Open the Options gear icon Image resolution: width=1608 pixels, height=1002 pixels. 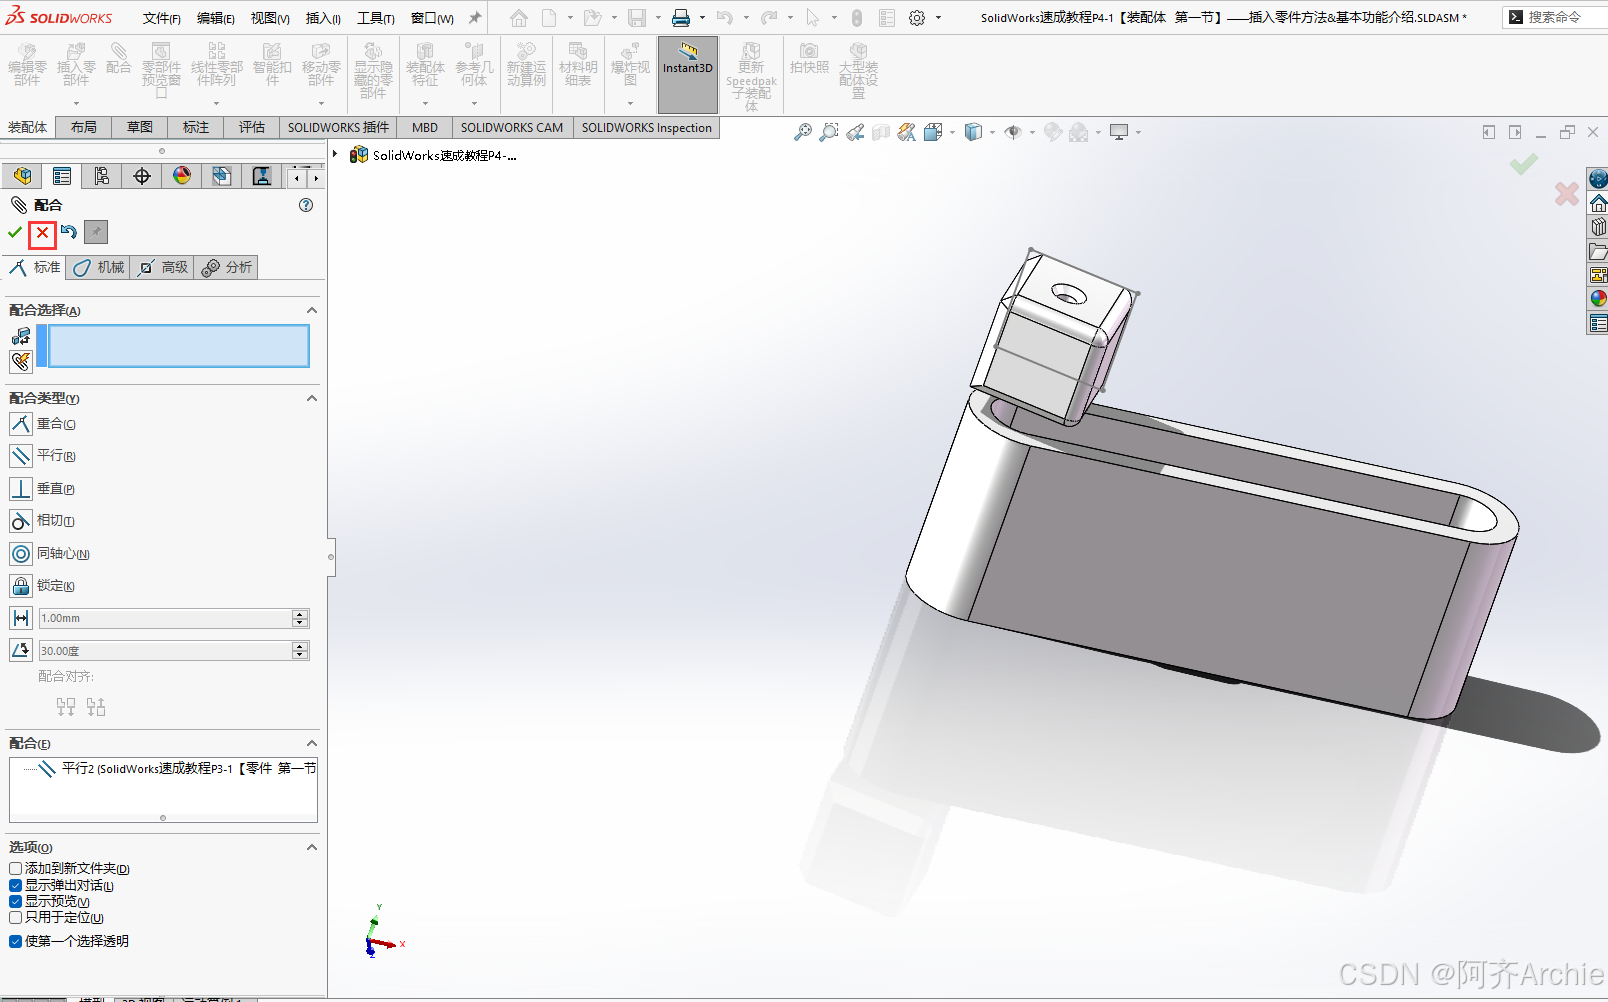pos(917,18)
